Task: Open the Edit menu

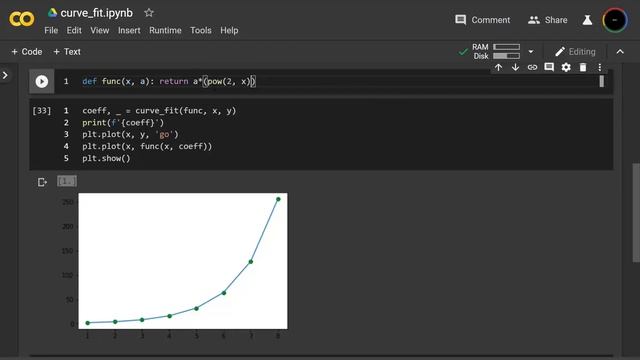Action: [x=74, y=30]
